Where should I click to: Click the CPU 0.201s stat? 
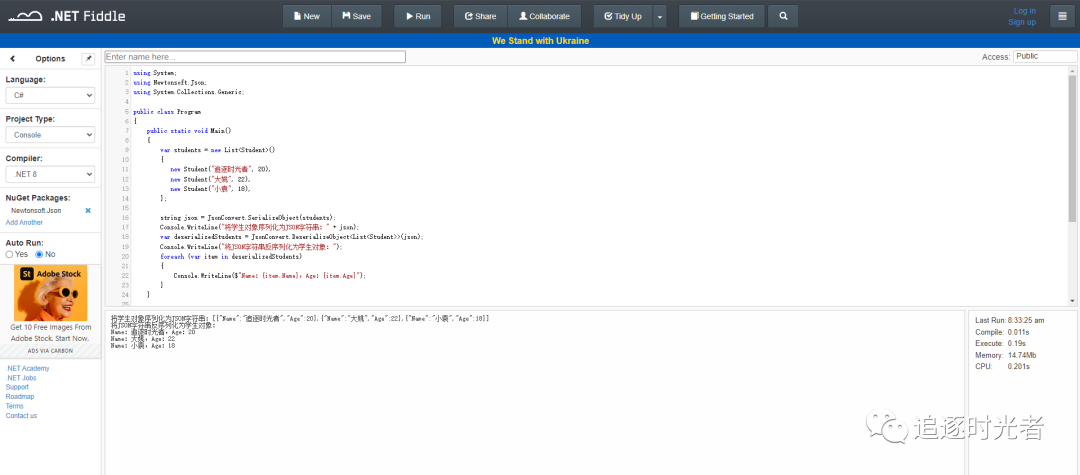click(x=1002, y=366)
